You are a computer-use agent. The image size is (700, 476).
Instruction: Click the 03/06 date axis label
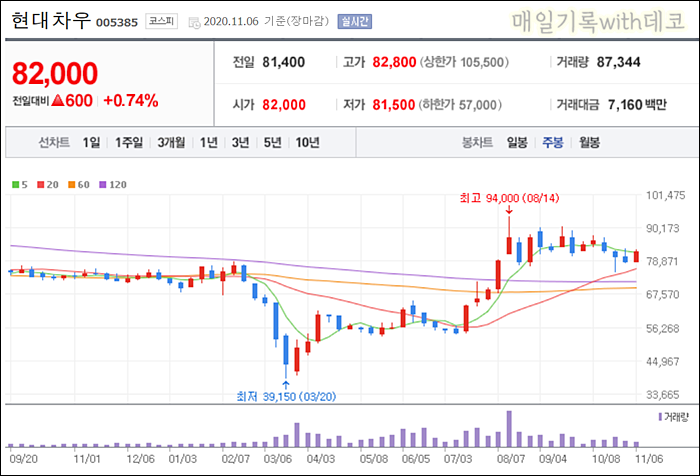tap(278, 459)
